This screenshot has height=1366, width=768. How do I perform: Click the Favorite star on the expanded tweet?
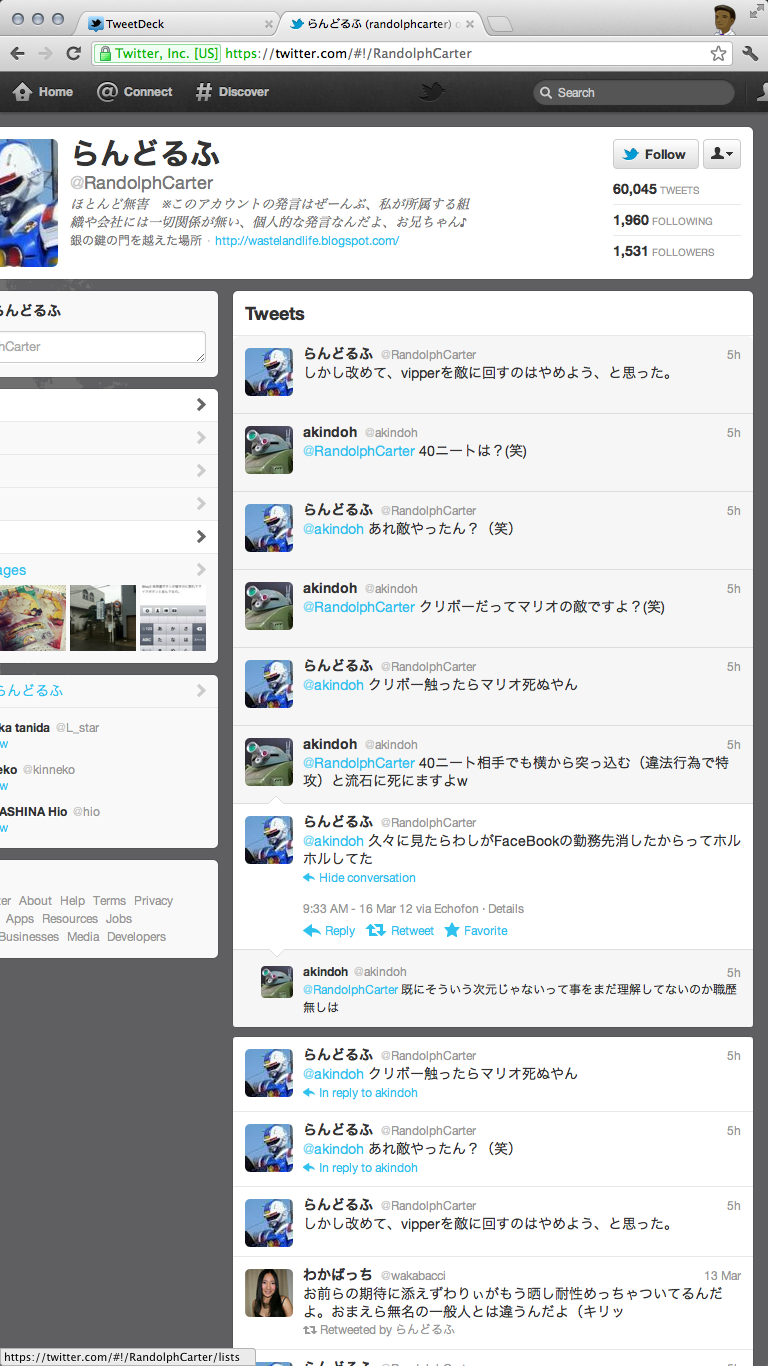pos(476,931)
